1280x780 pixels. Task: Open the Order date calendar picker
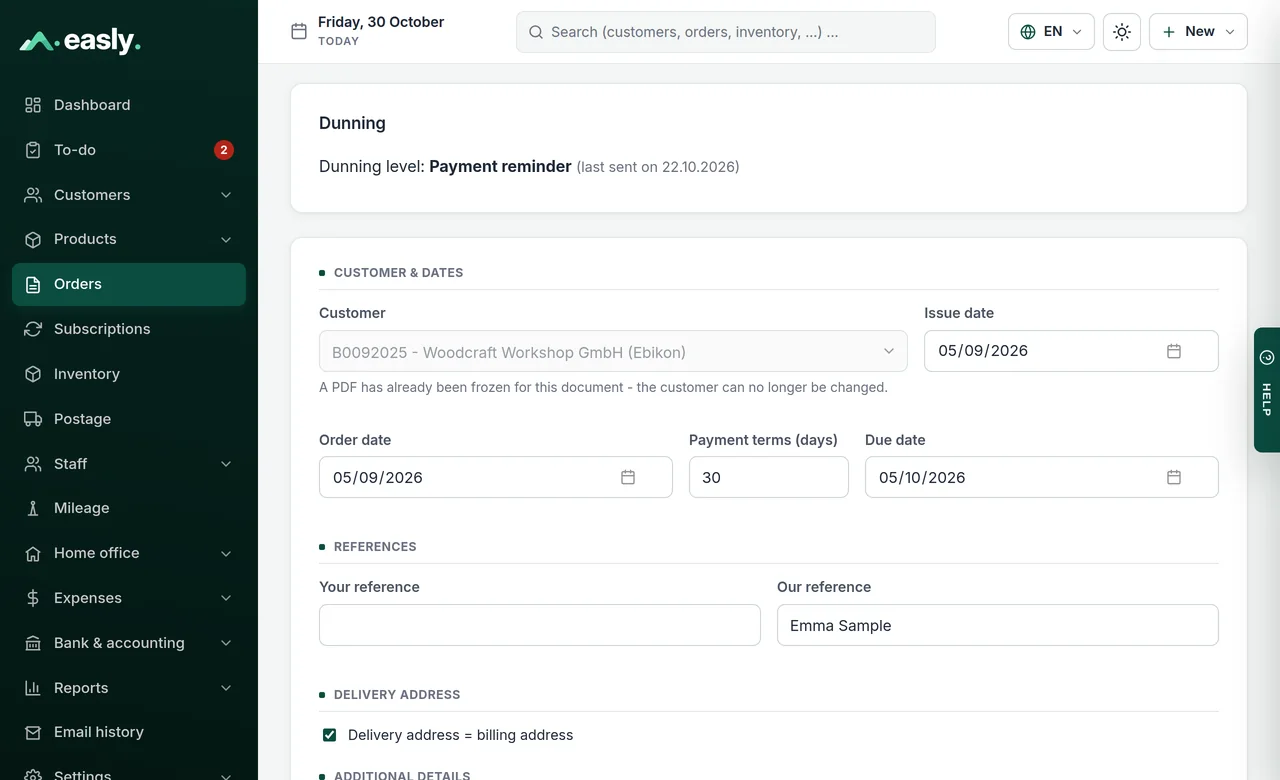coord(628,477)
